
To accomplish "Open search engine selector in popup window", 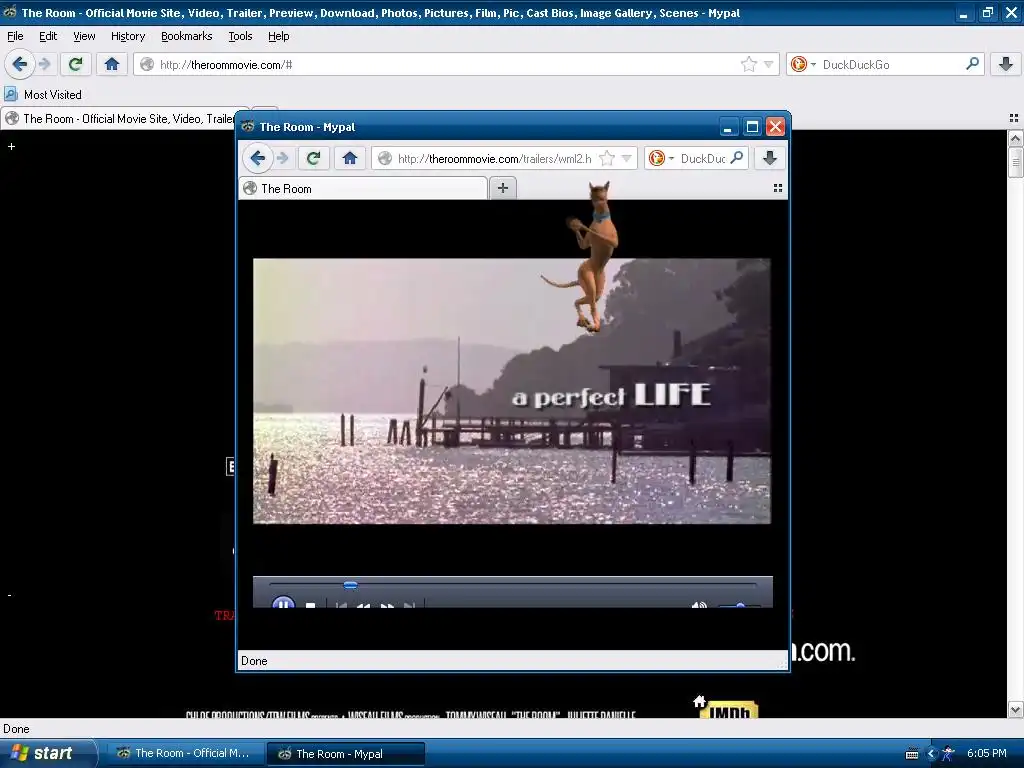I will pos(661,158).
